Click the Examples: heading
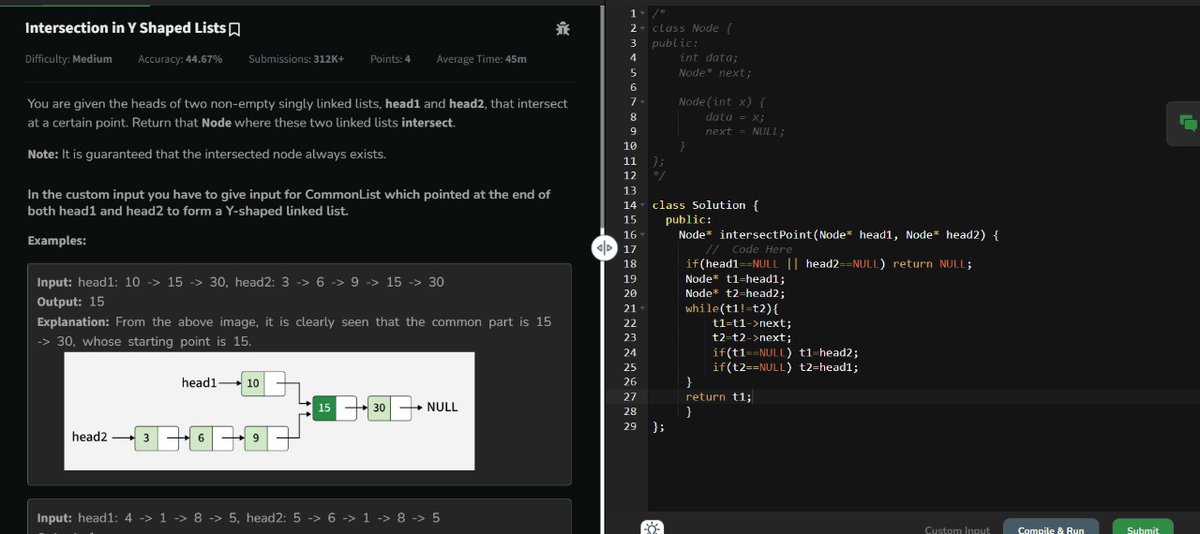 pyautogui.click(x=57, y=241)
